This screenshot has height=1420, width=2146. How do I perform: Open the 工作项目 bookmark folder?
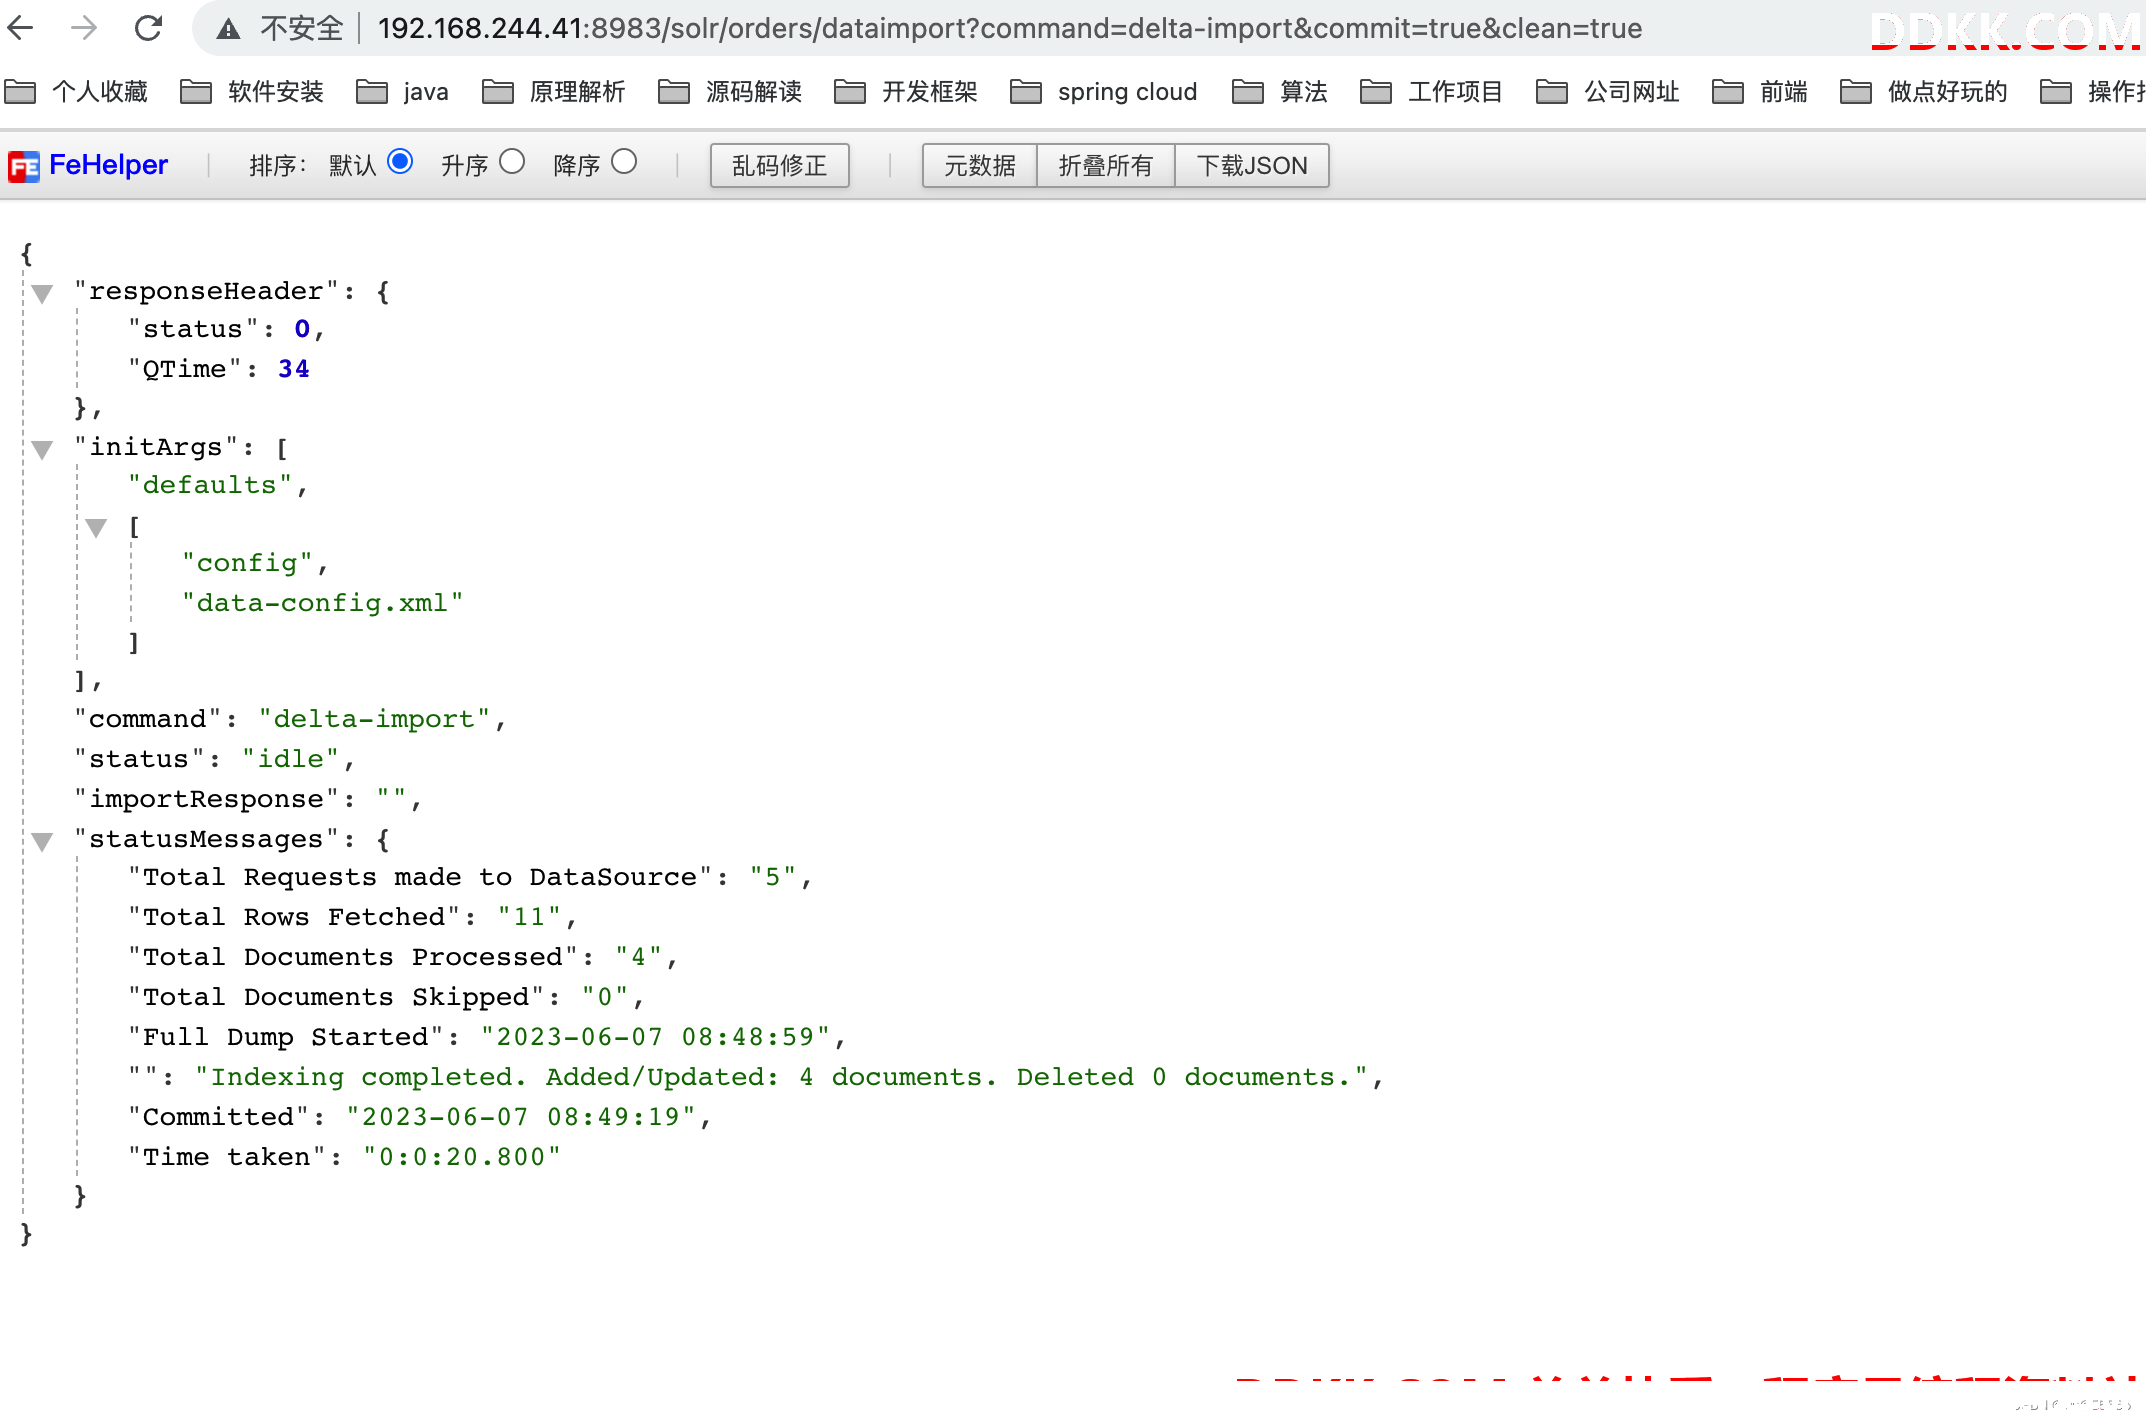(x=1432, y=92)
